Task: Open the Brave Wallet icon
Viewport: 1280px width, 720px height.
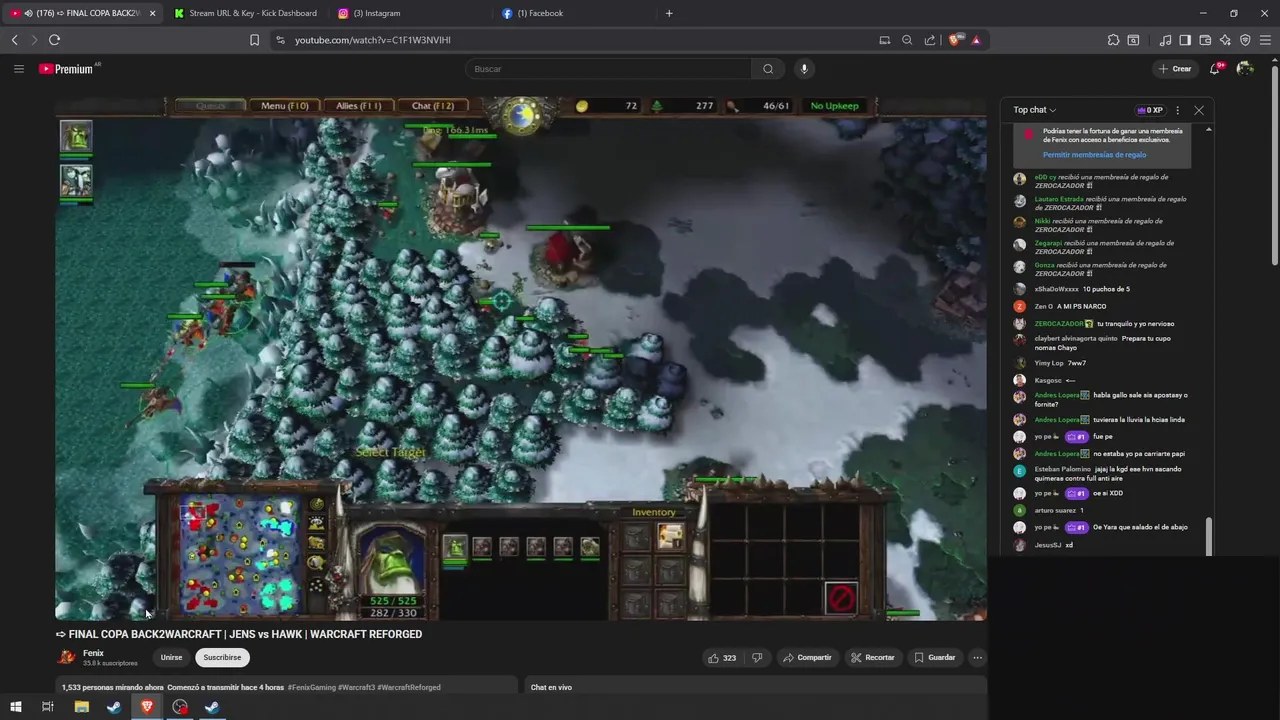Action: pyautogui.click(x=1205, y=40)
